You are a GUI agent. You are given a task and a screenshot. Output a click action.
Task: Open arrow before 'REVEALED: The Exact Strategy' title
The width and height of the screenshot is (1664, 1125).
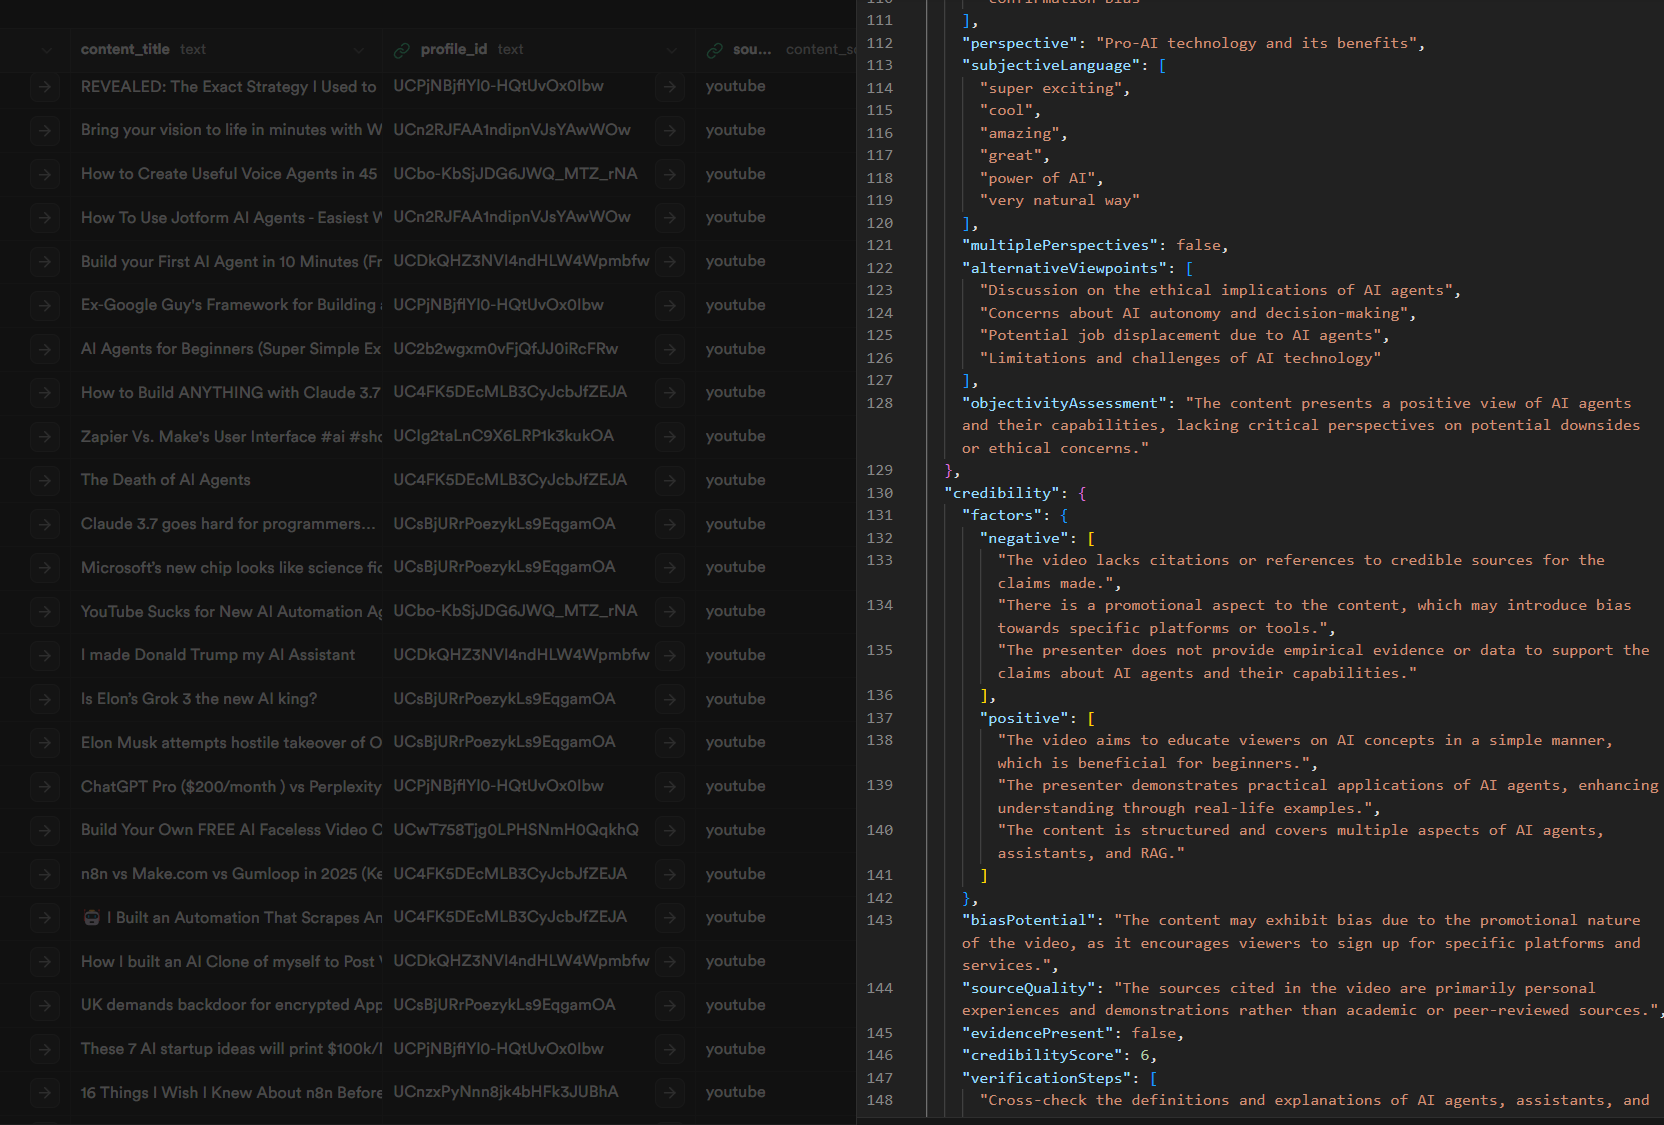point(44,87)
